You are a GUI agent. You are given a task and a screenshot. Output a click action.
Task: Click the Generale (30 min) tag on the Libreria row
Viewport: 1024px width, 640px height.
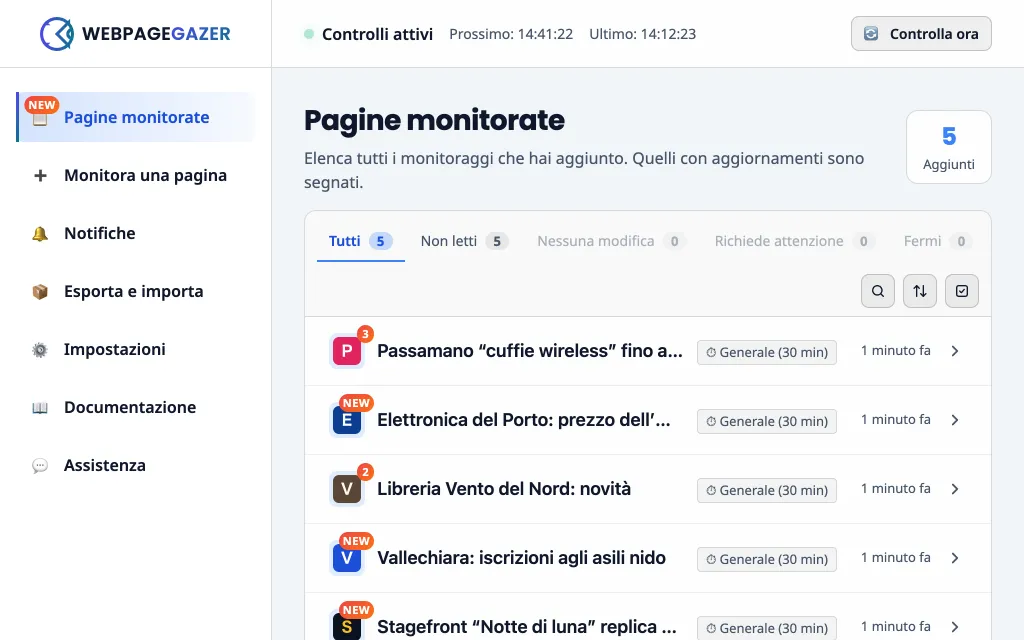point(767,490)
